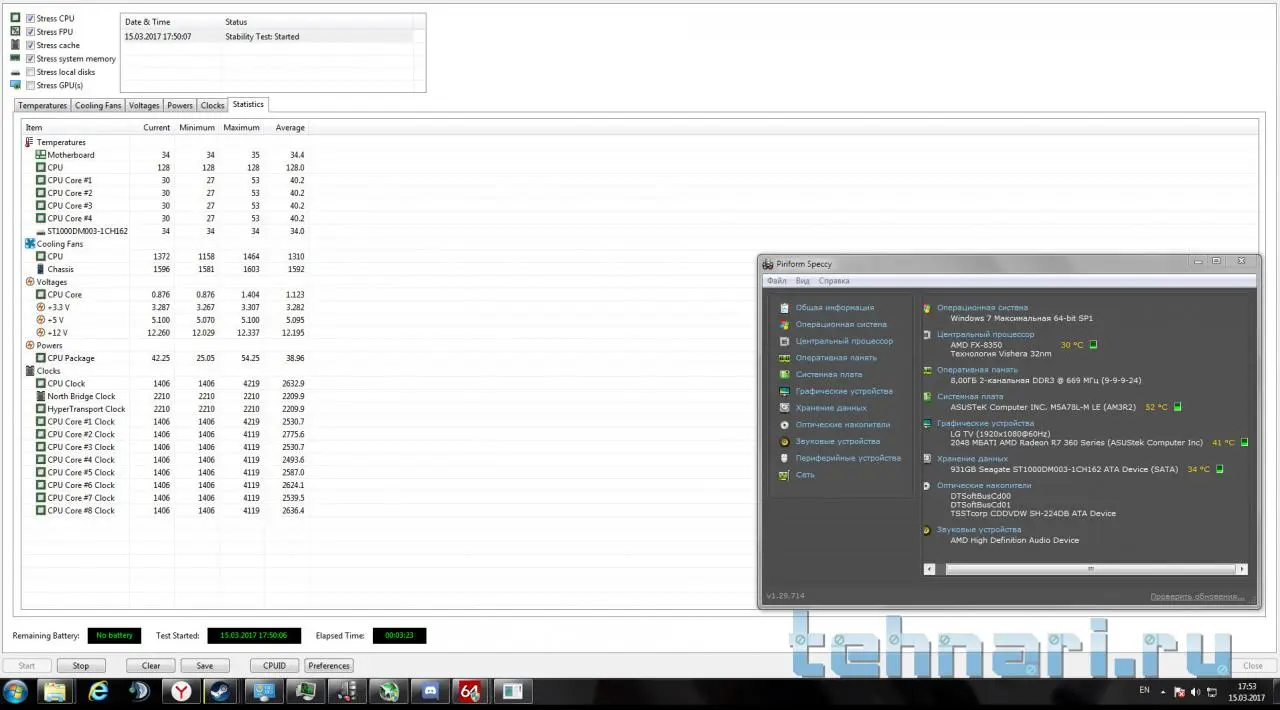Viewport: 1280px width, 710px height.
Task: Open Windows Explorer from taskbar
Action: (x=54, y=691)
